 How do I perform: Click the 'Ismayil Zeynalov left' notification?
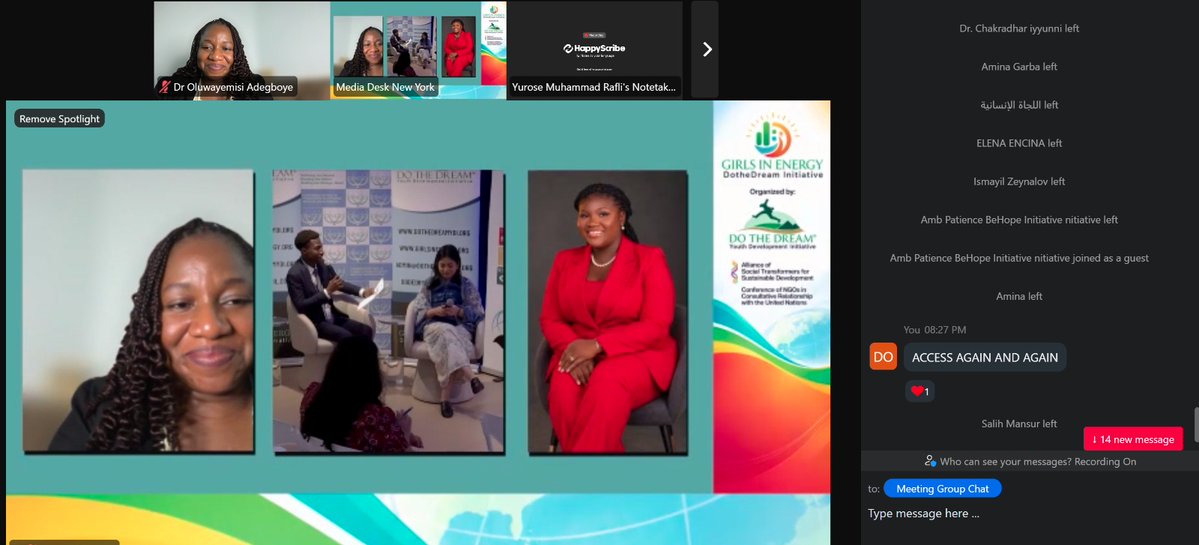tap(1019, 181)
